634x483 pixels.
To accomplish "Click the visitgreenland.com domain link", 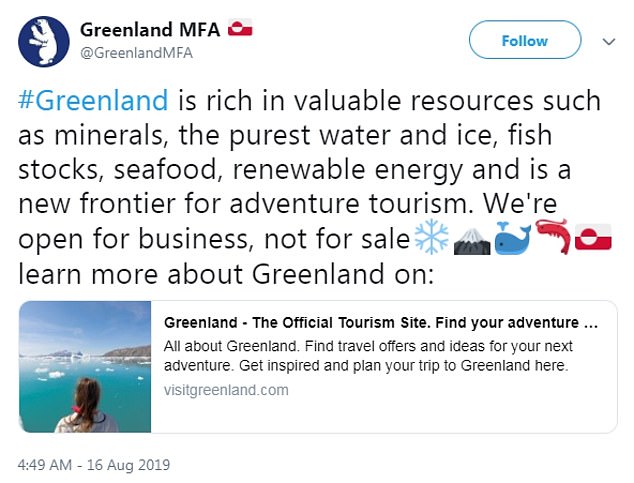I will 226,390.
